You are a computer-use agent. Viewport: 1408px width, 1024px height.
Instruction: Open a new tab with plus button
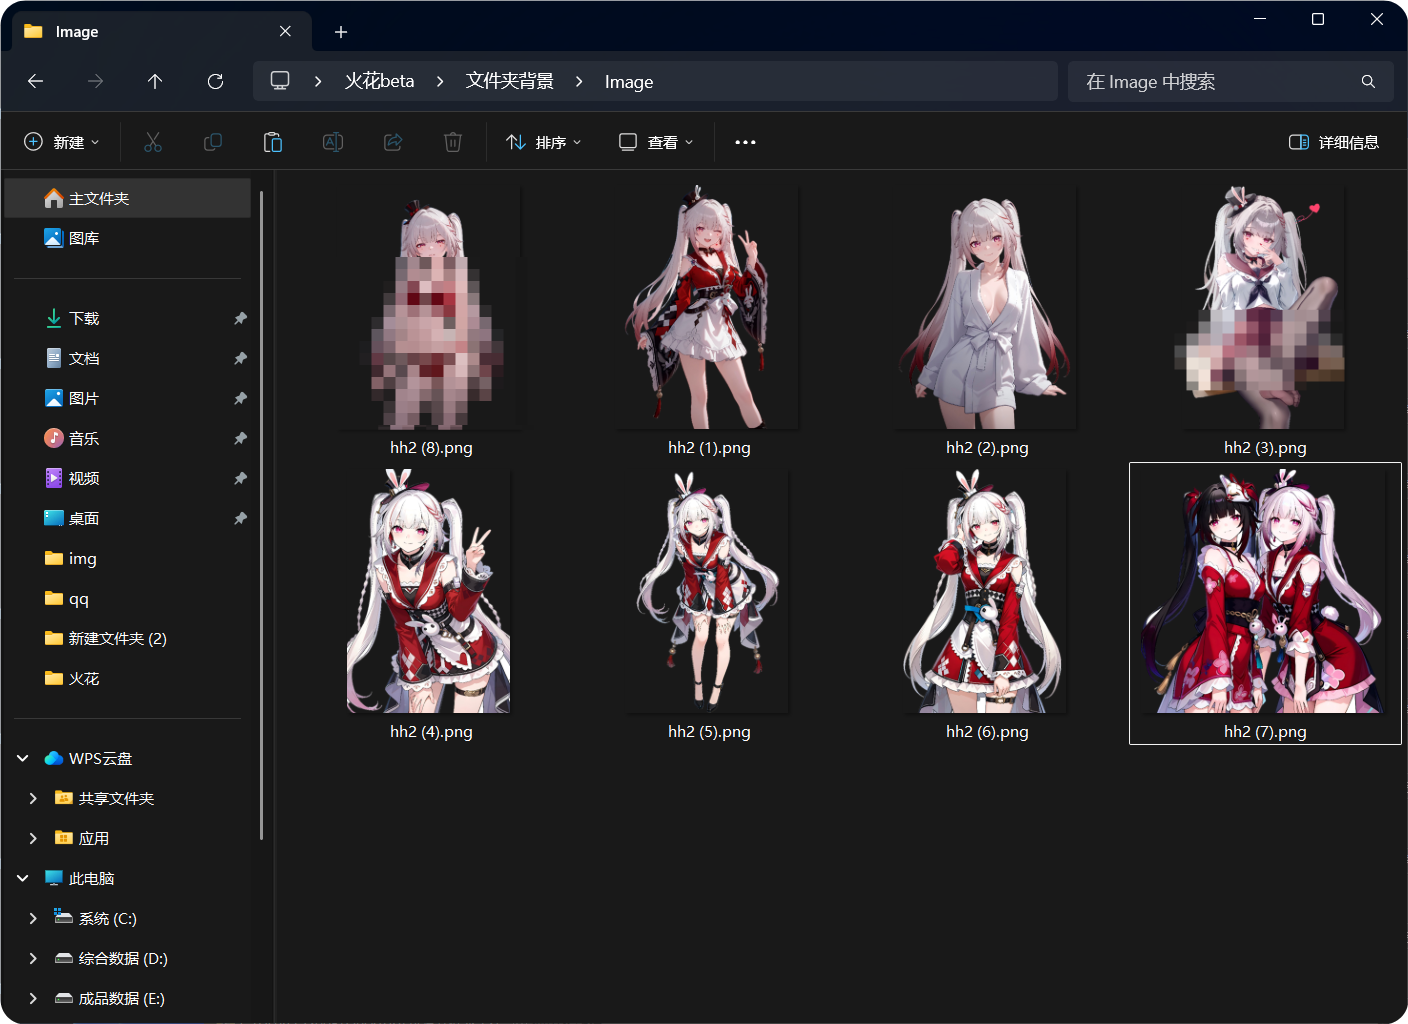341,32
